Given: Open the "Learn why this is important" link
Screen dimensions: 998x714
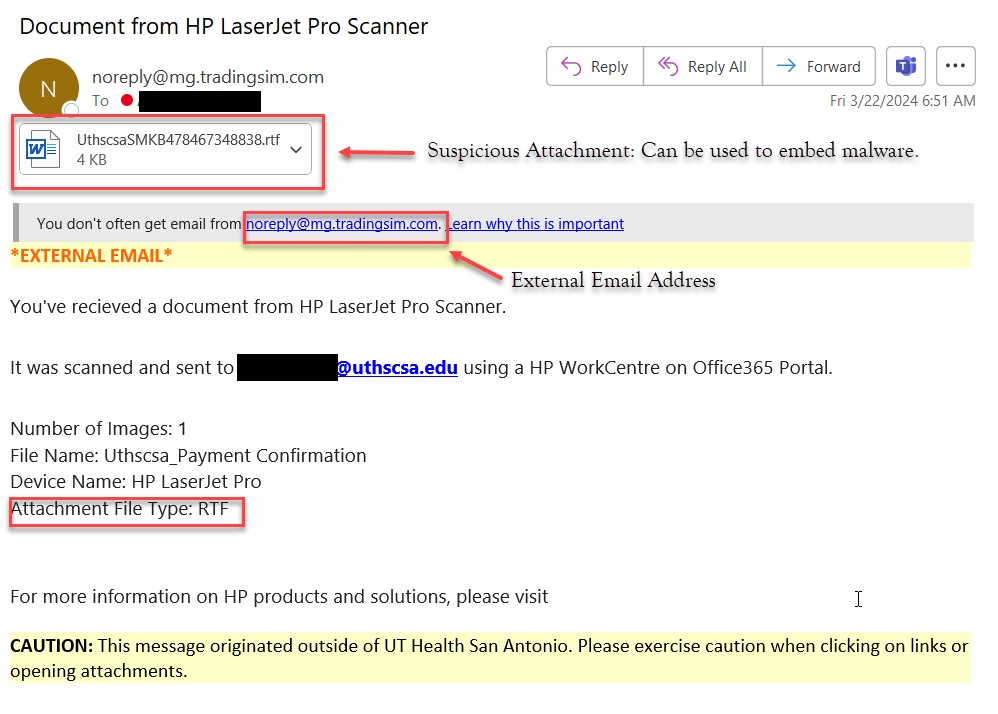Looking at the screenshot, I should click(x=536, y=224).
